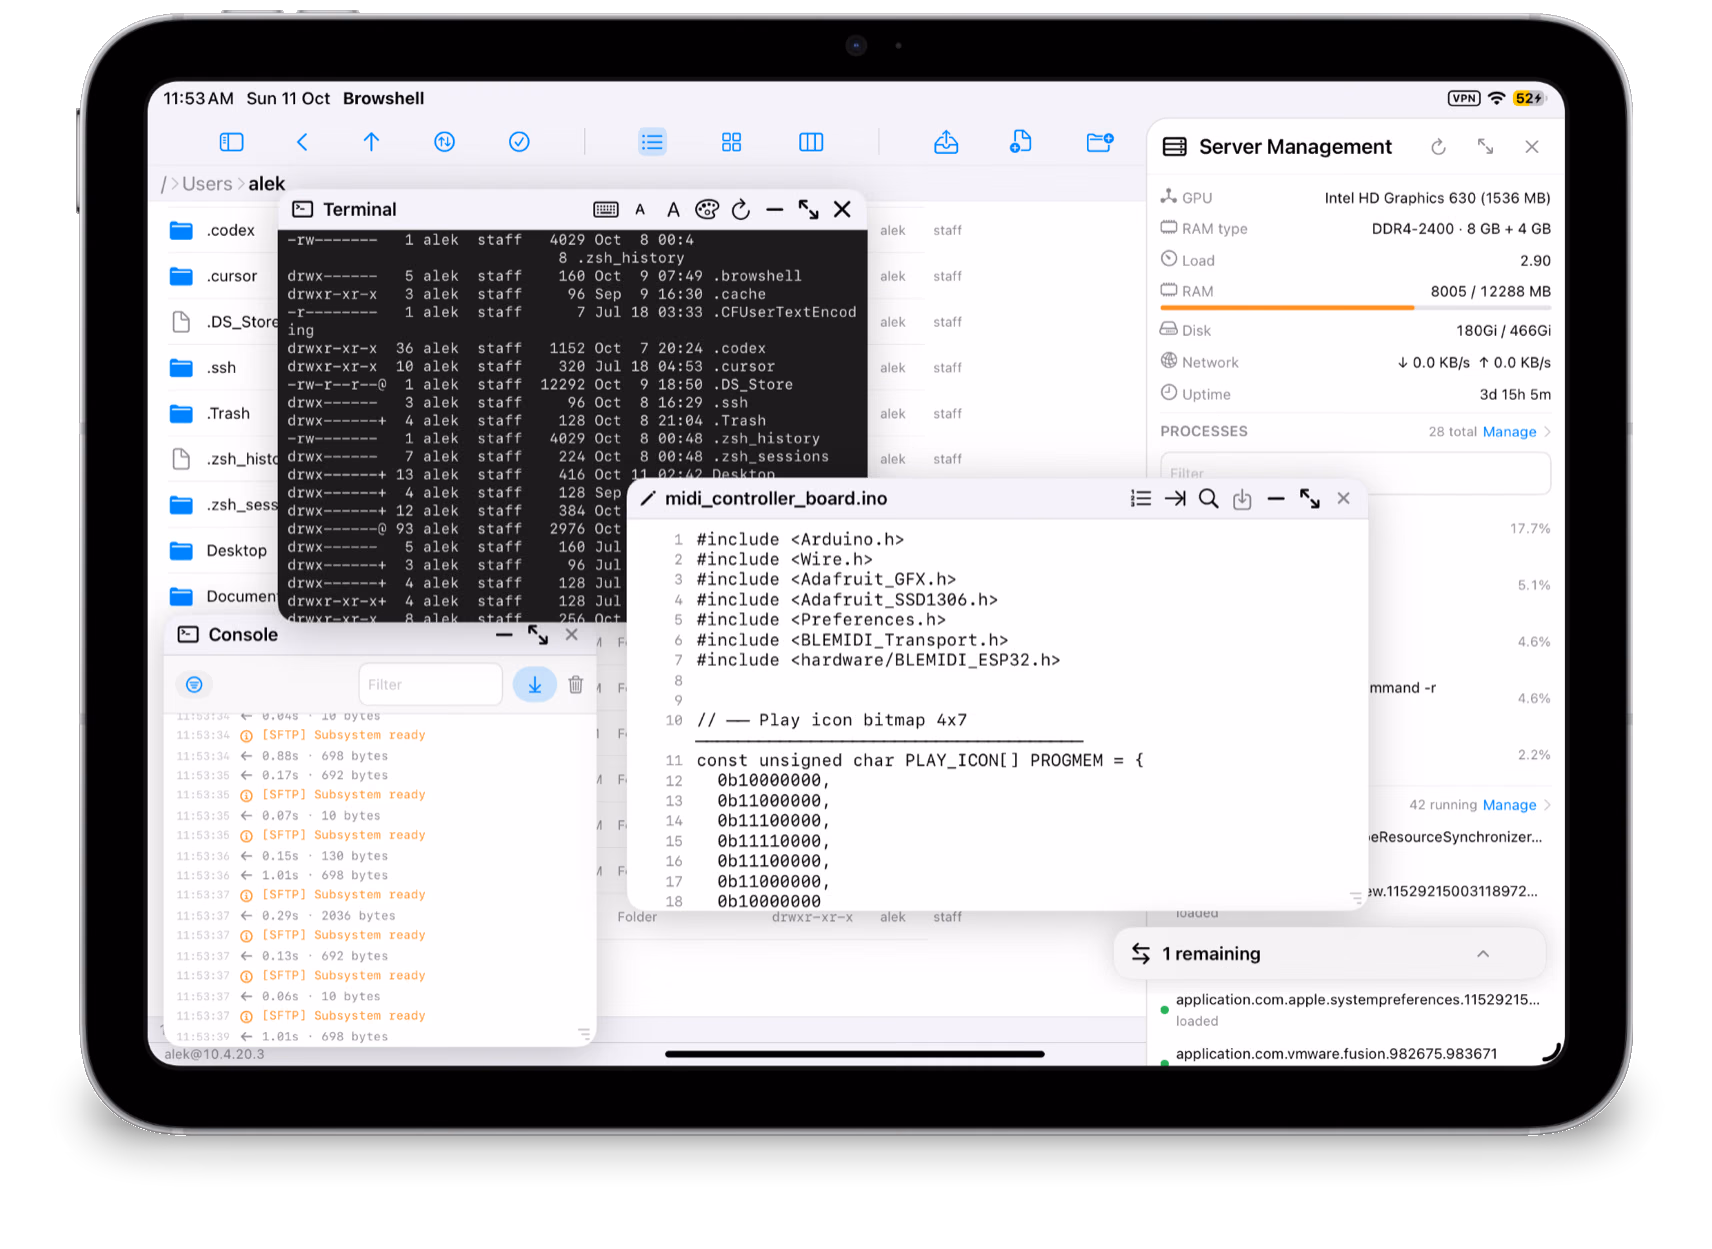
Task: Navigate to Users in breadcrumb path
Action: (x=207, y=184)
